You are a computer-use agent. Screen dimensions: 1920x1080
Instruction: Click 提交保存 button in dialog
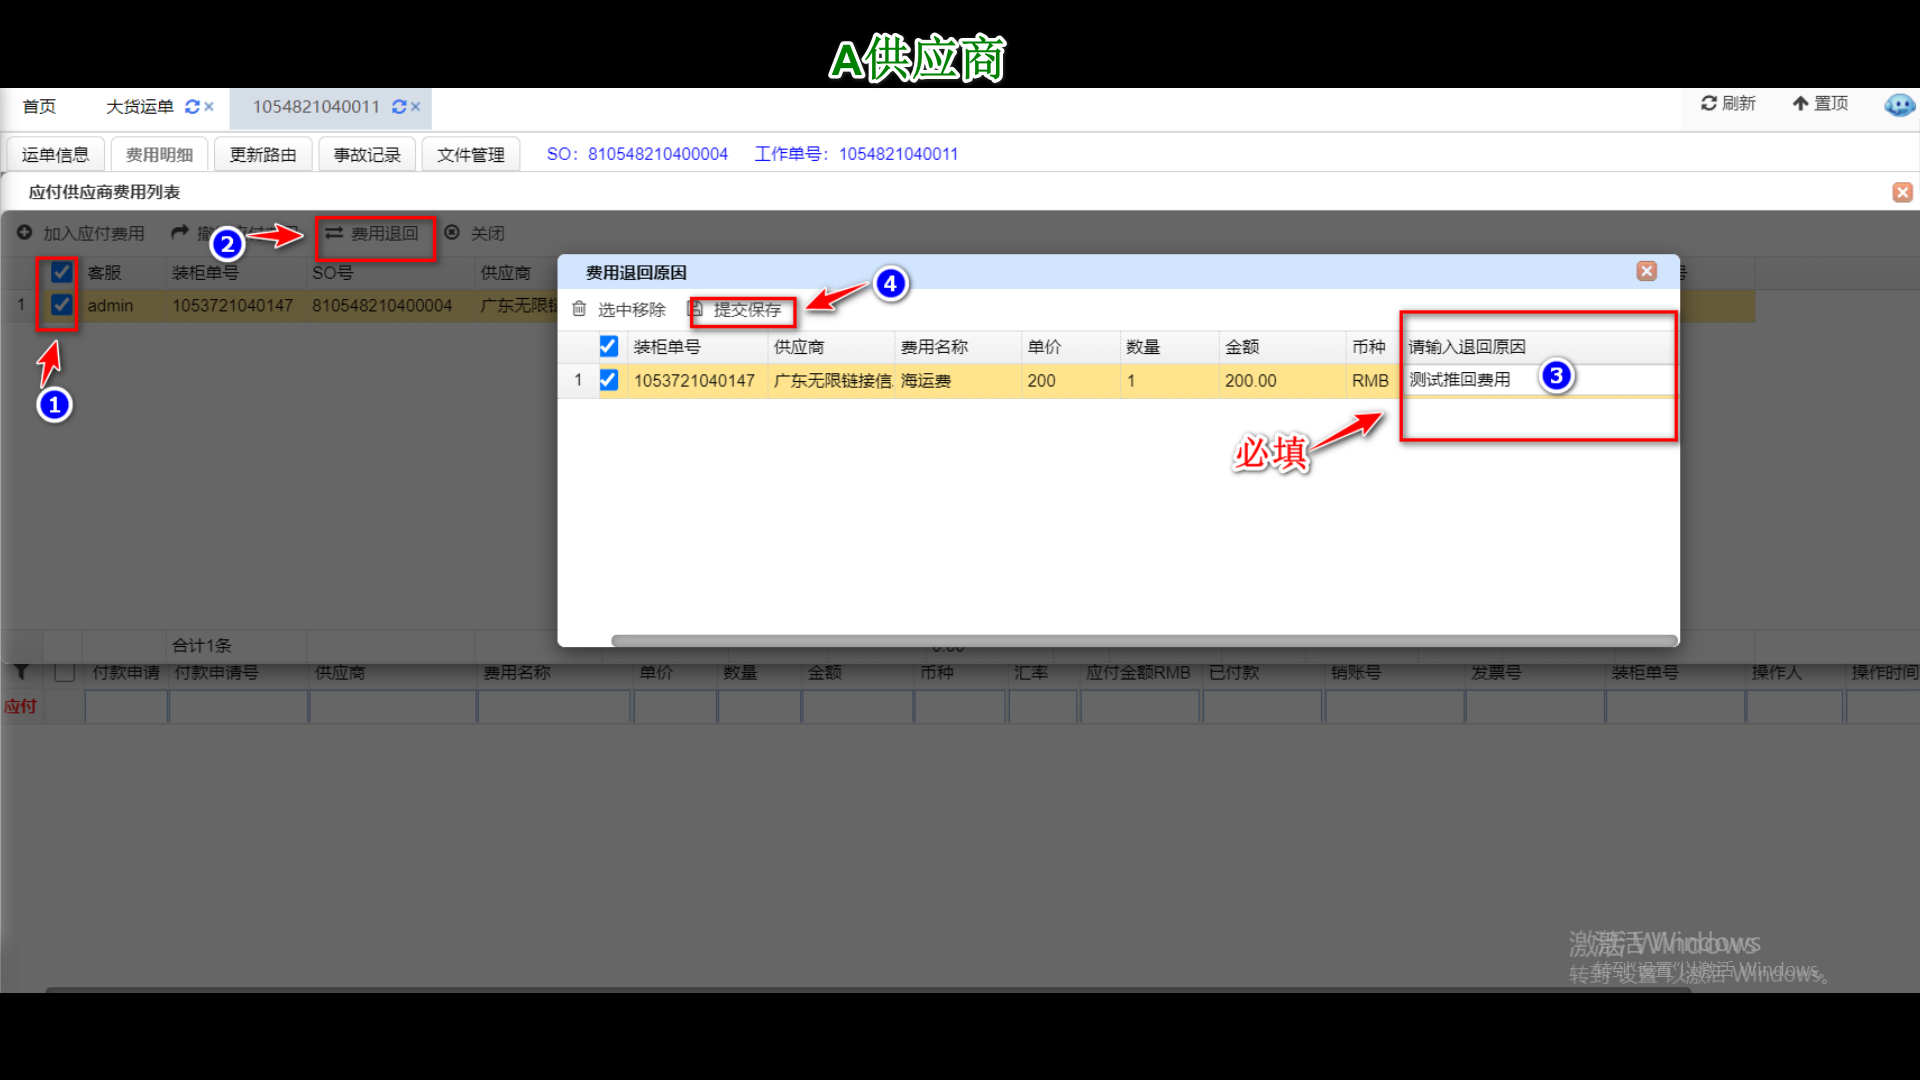point(745,310)
